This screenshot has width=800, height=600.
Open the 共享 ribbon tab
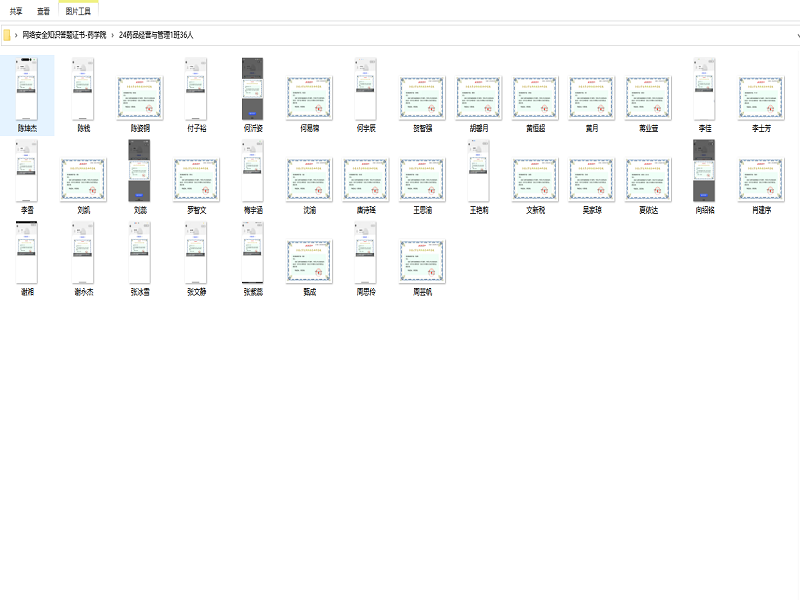pos(16,11)
